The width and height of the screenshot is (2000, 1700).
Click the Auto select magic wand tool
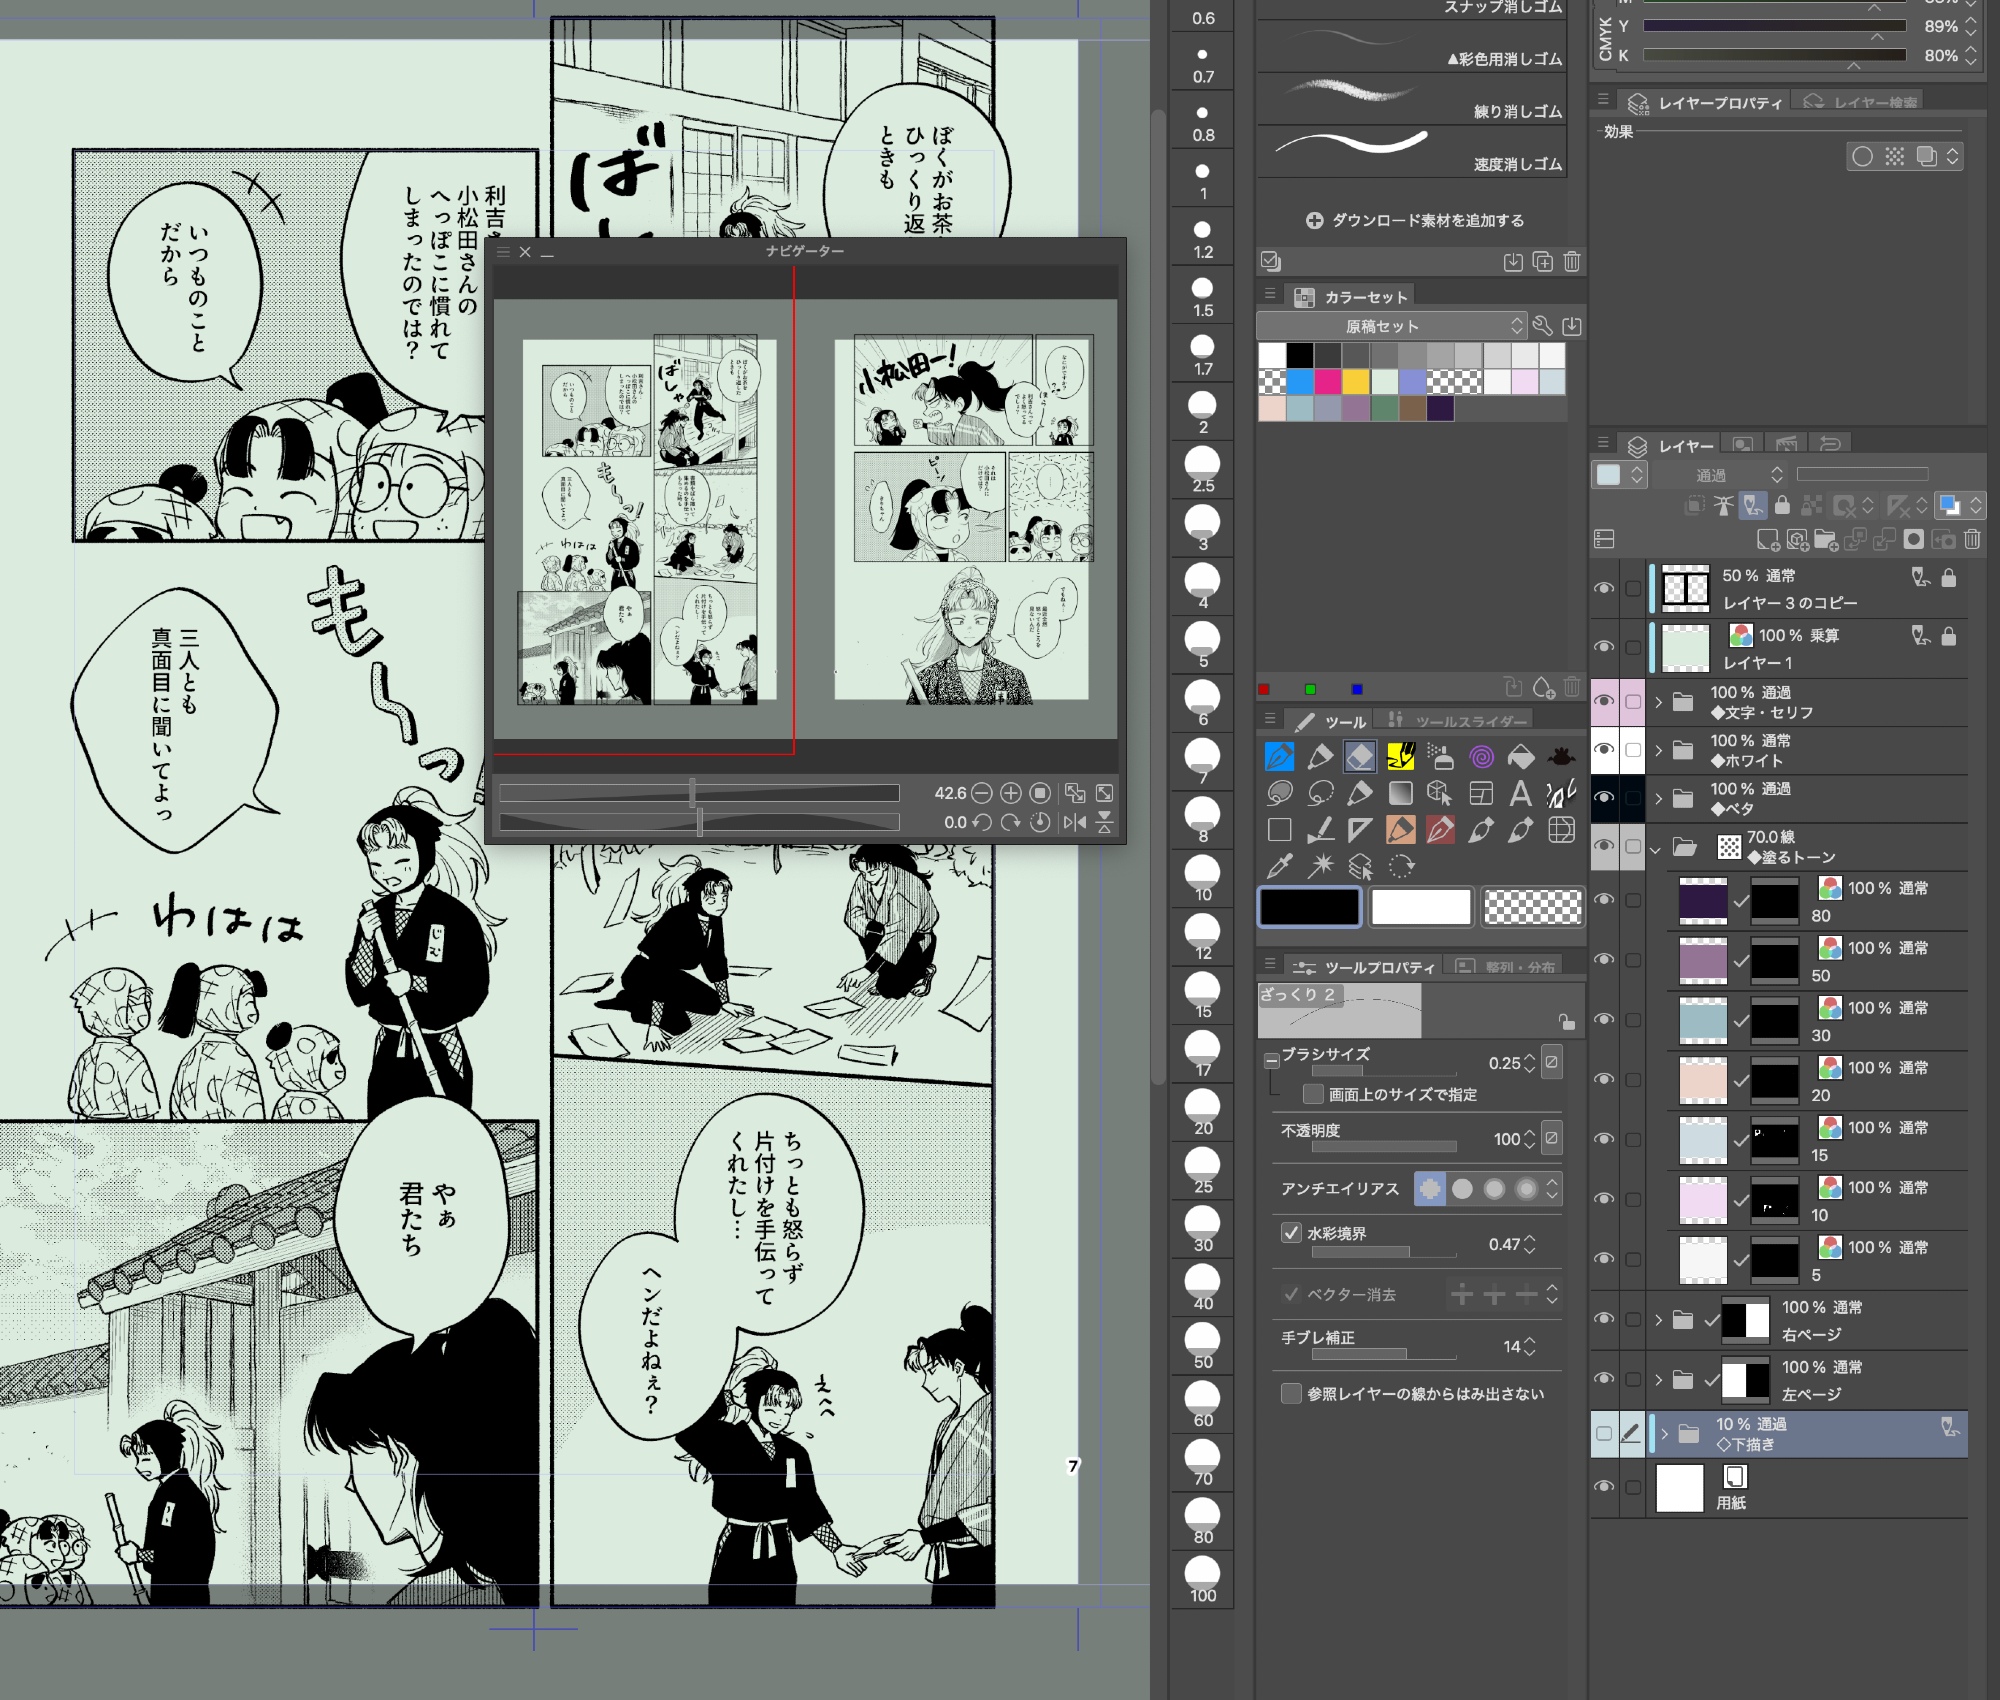(x=1320, y=866)
